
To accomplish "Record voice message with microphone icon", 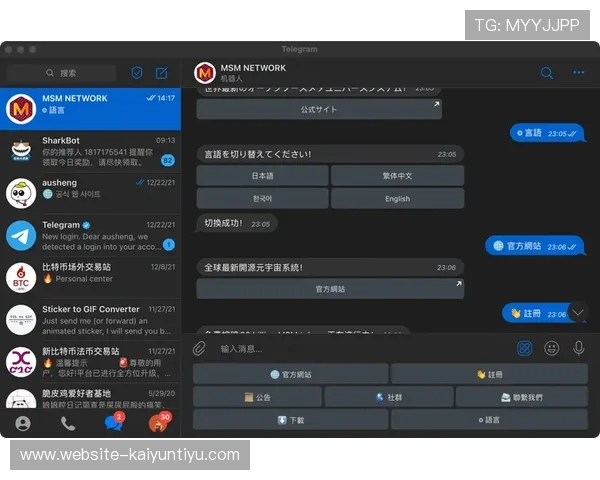I will [x=579, y=348].
